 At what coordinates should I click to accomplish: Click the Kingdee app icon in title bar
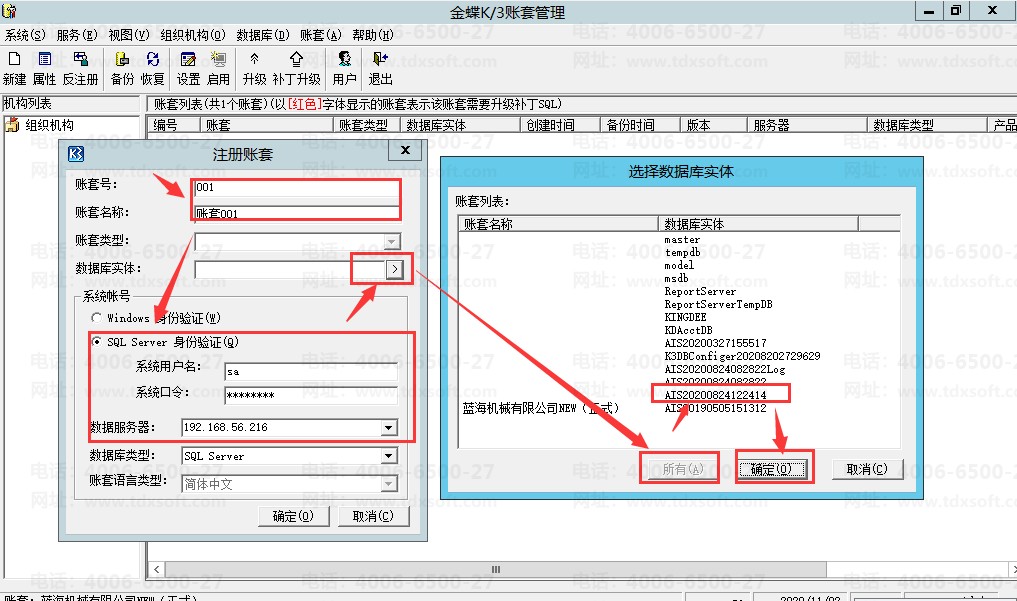click(9, 11)
